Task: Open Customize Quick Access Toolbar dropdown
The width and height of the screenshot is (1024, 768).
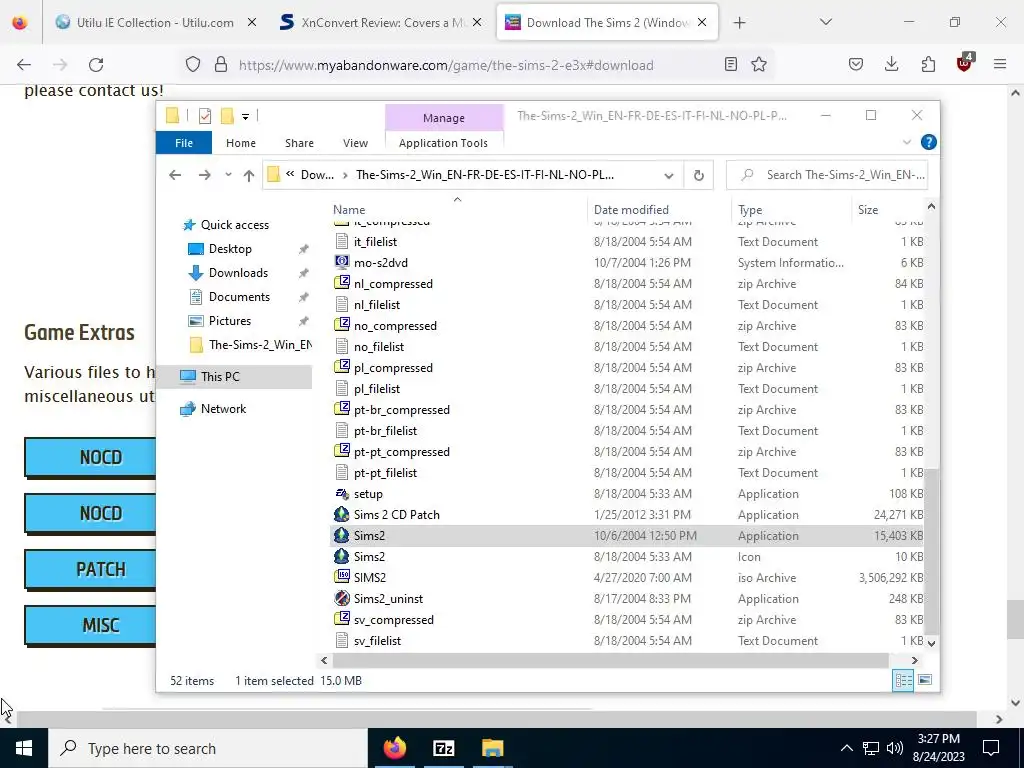Action: point(246,117)
